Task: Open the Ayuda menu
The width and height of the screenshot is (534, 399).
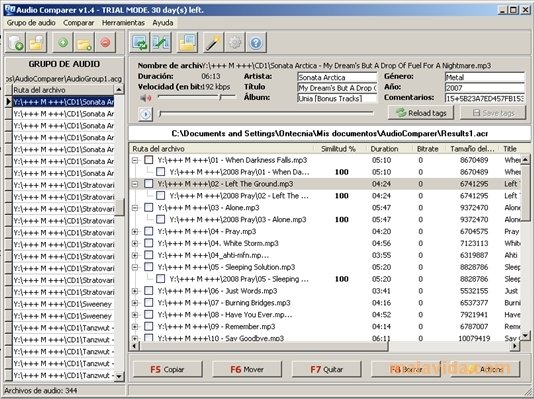Action: (x=163, y=23)
